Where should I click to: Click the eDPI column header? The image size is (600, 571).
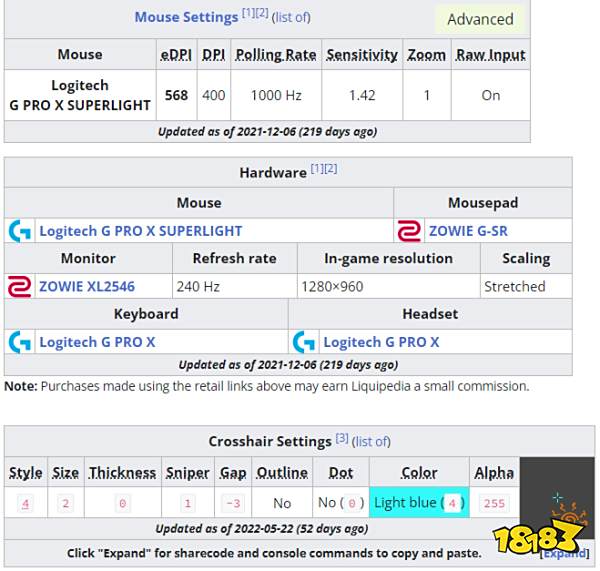(176, 55)
